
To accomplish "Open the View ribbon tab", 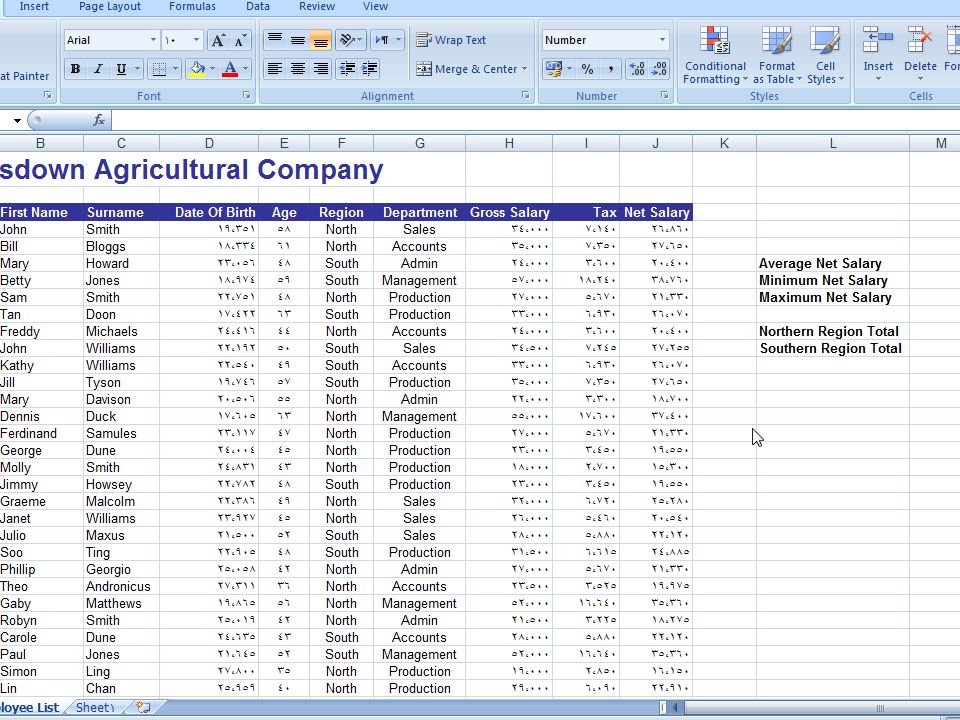I will click(x=375, y=7).
